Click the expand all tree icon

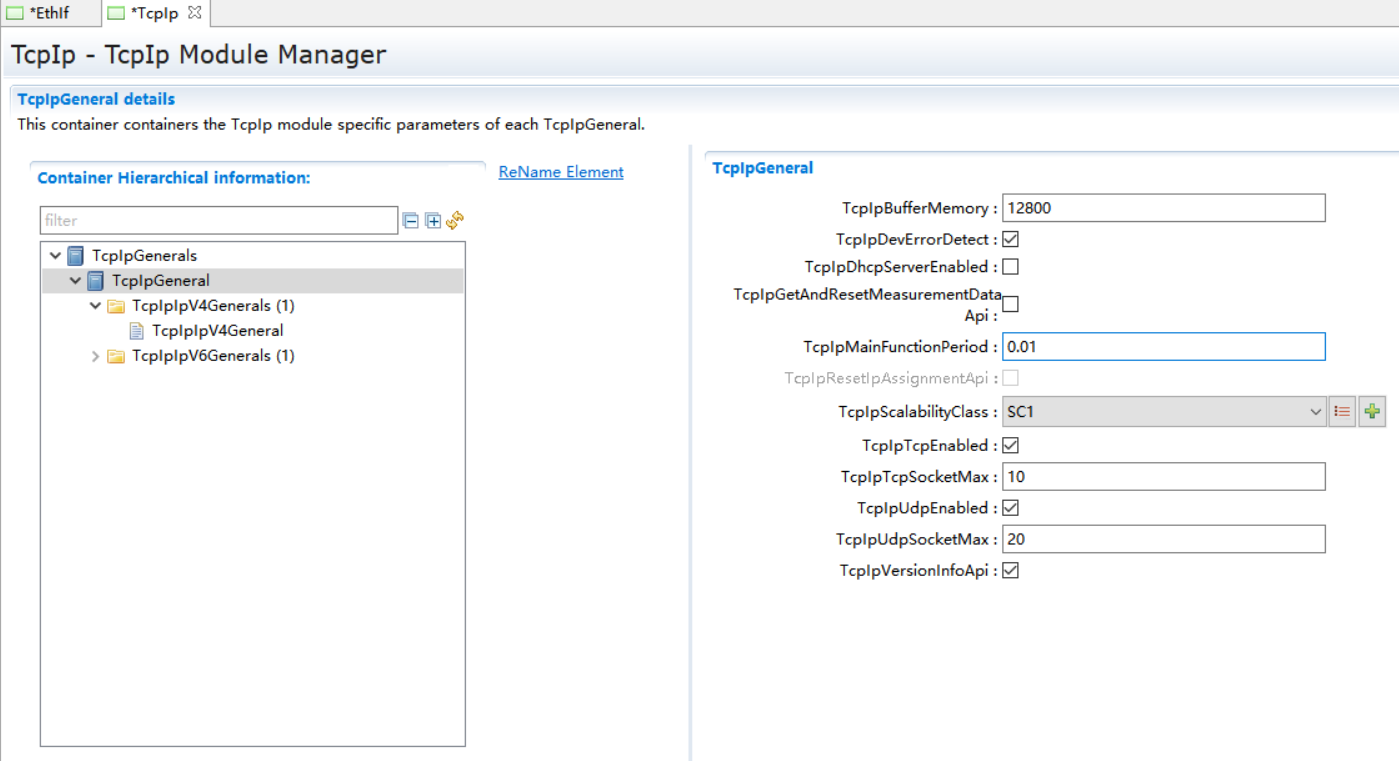tap(433, 221)
